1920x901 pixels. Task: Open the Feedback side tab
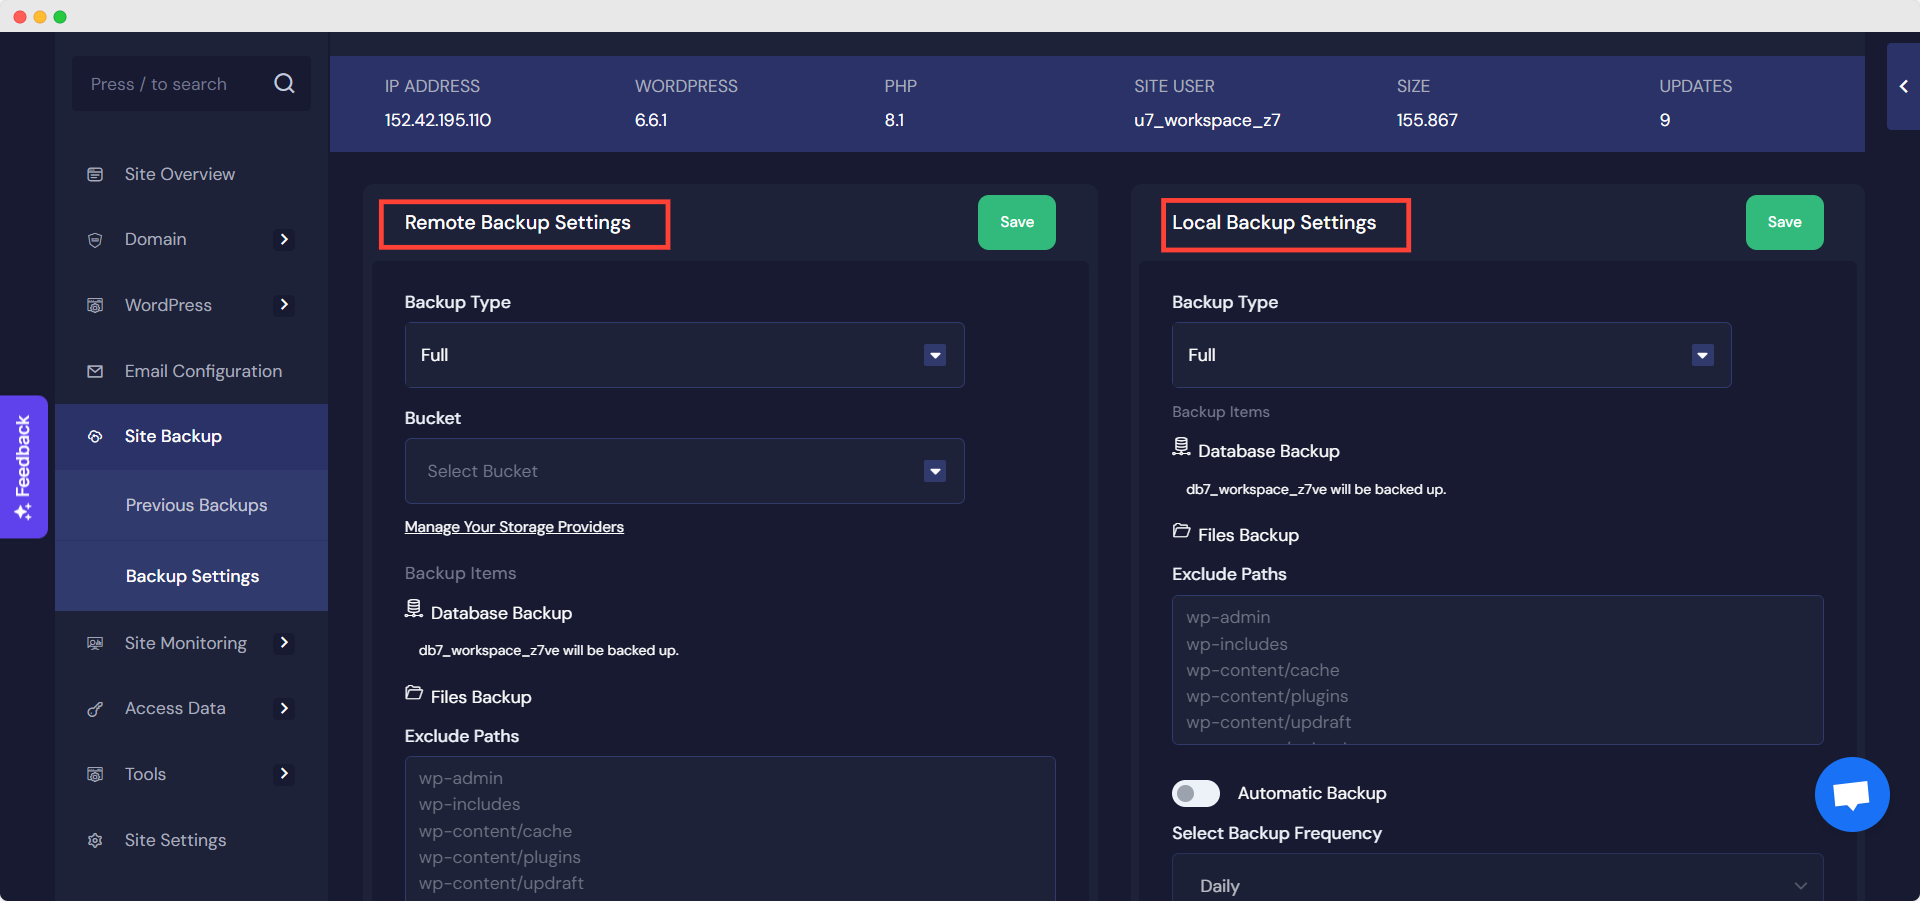coord(23,467)
